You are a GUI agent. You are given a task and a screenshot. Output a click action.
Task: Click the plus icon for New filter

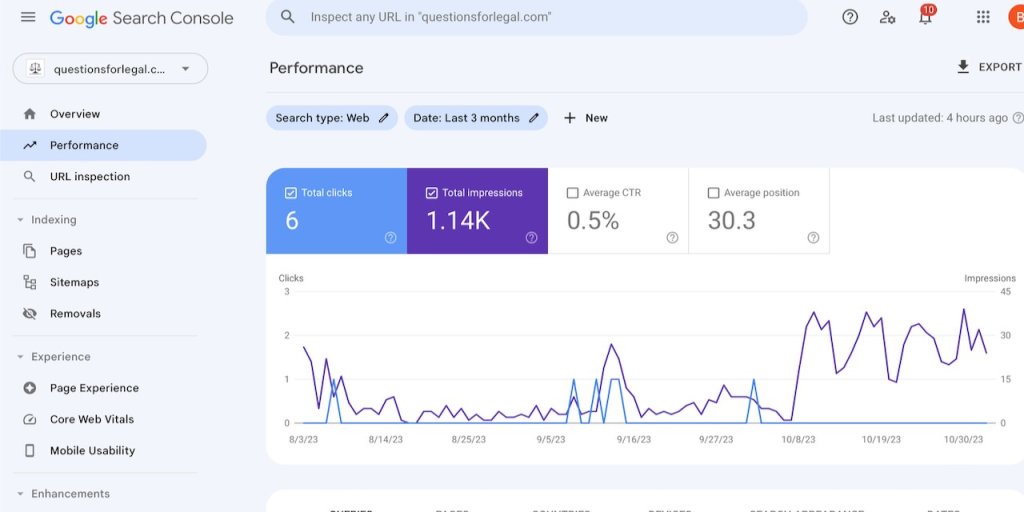569,118
